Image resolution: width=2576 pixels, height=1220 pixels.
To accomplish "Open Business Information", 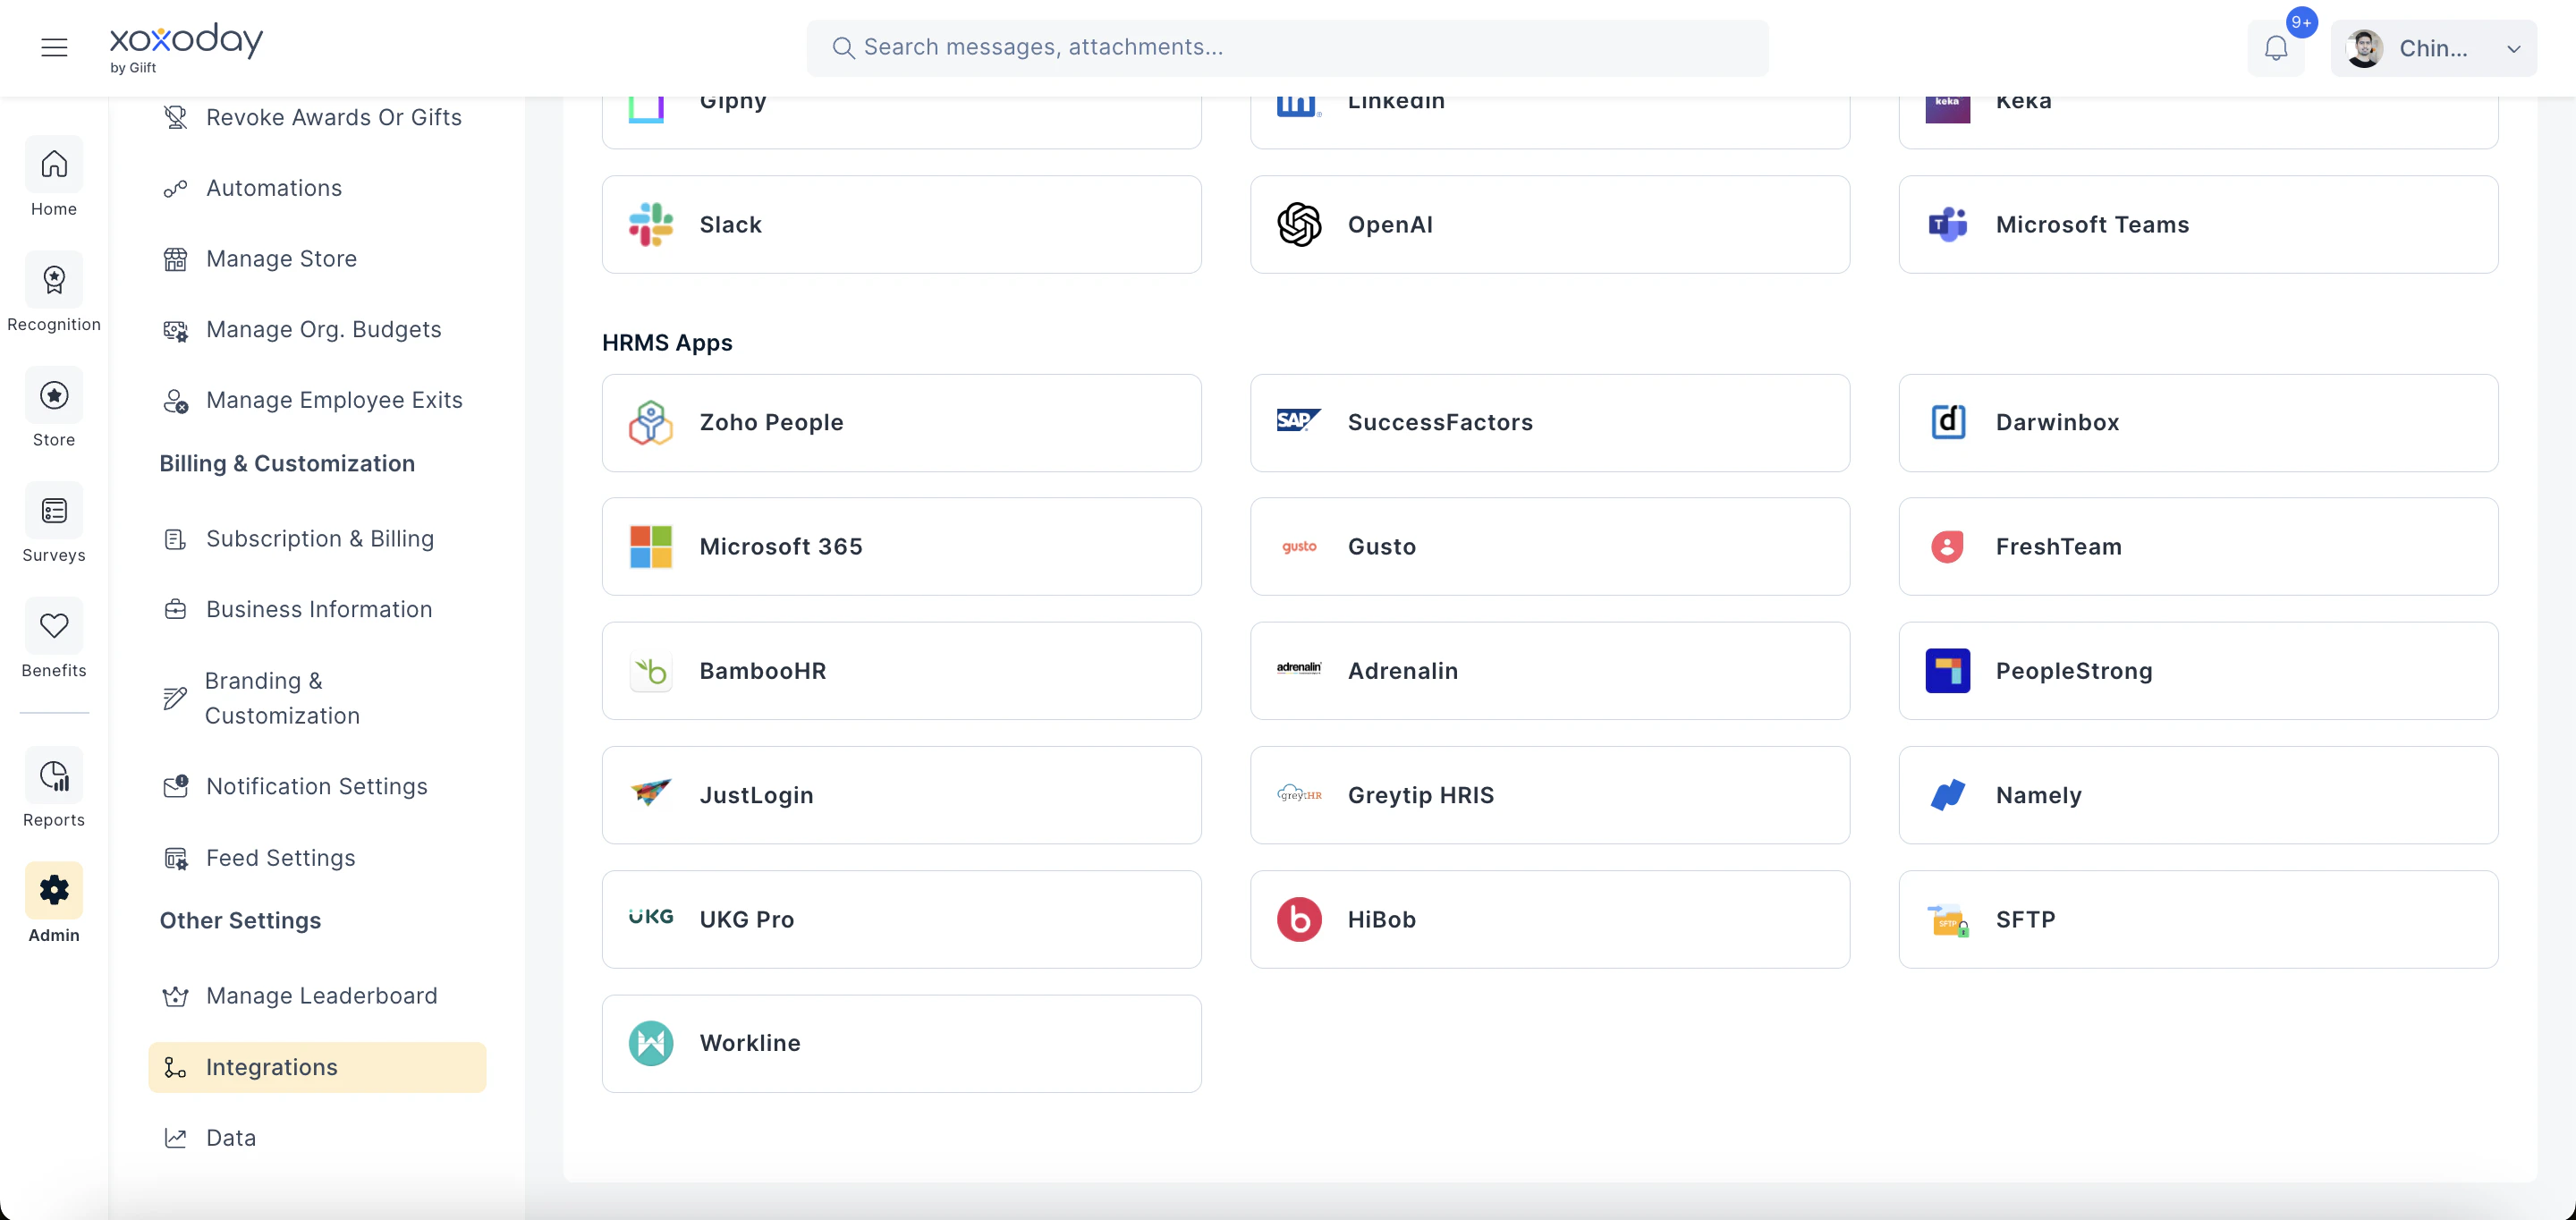I will [317, 610].
